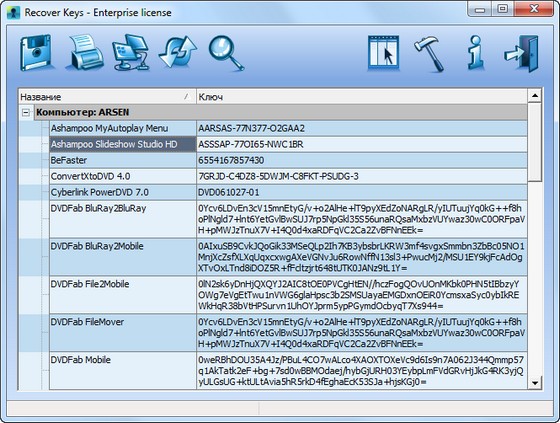Image resolution: width=560 pixels, height=423 pixels.
Task: Select the DVDFab FileMover entry
Action: click(x=122, y=333)
